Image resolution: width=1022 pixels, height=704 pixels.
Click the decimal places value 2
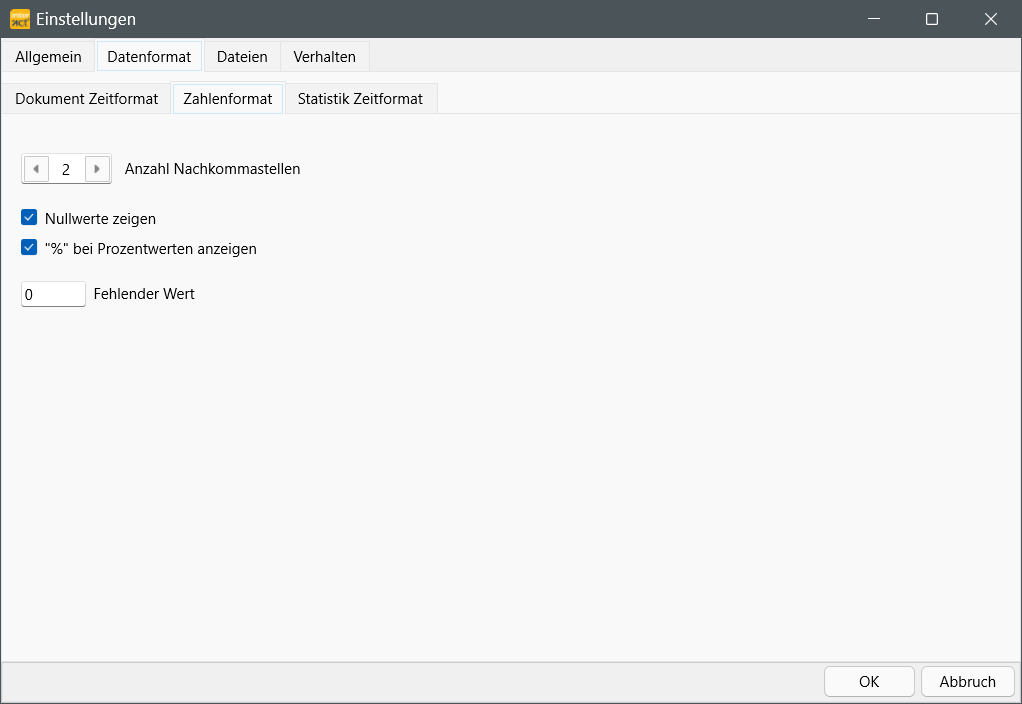pos(66,169)
